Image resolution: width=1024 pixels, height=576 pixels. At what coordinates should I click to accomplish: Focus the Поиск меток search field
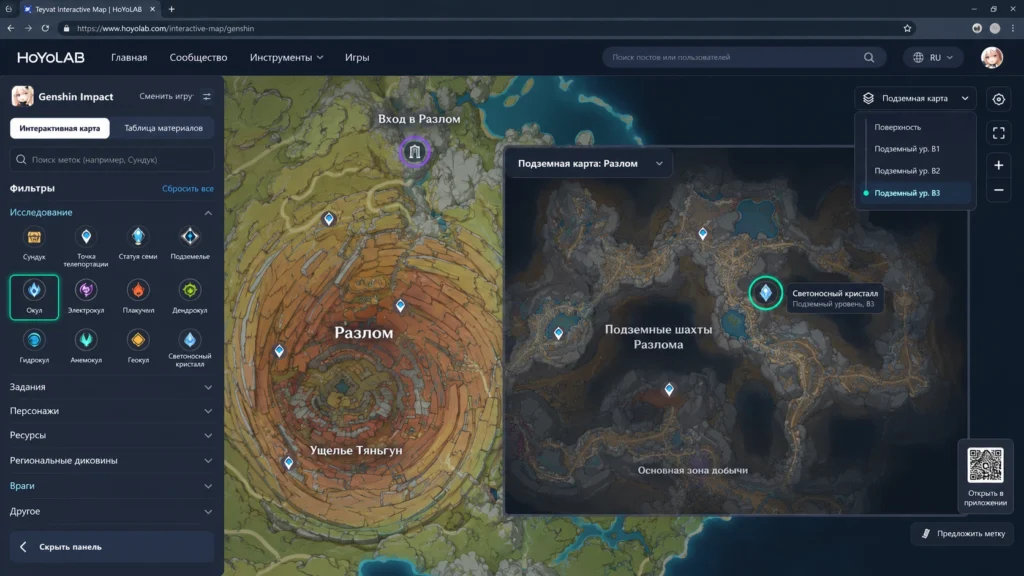[x=112, y=159]
